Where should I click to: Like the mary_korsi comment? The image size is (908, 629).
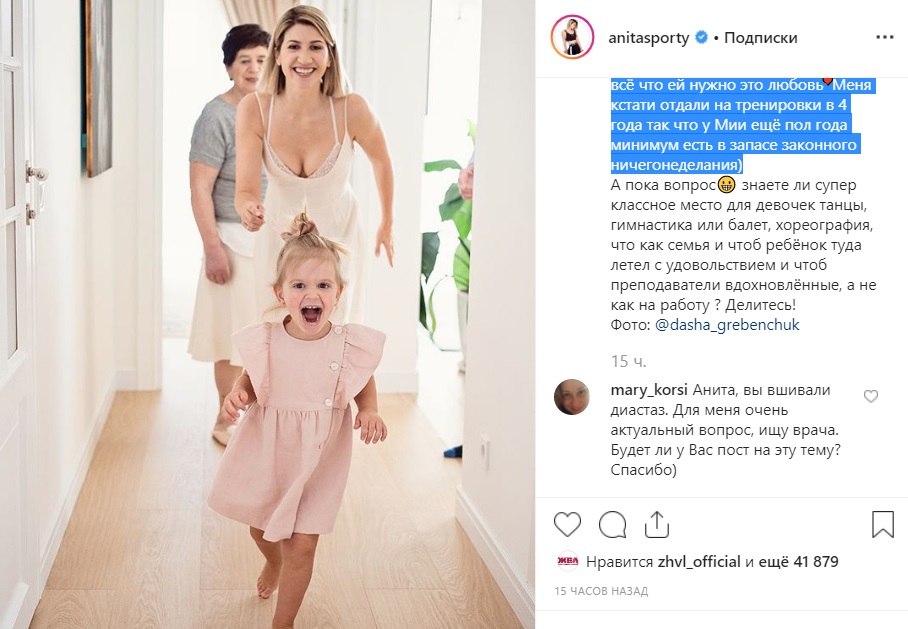tap(870, 396)
